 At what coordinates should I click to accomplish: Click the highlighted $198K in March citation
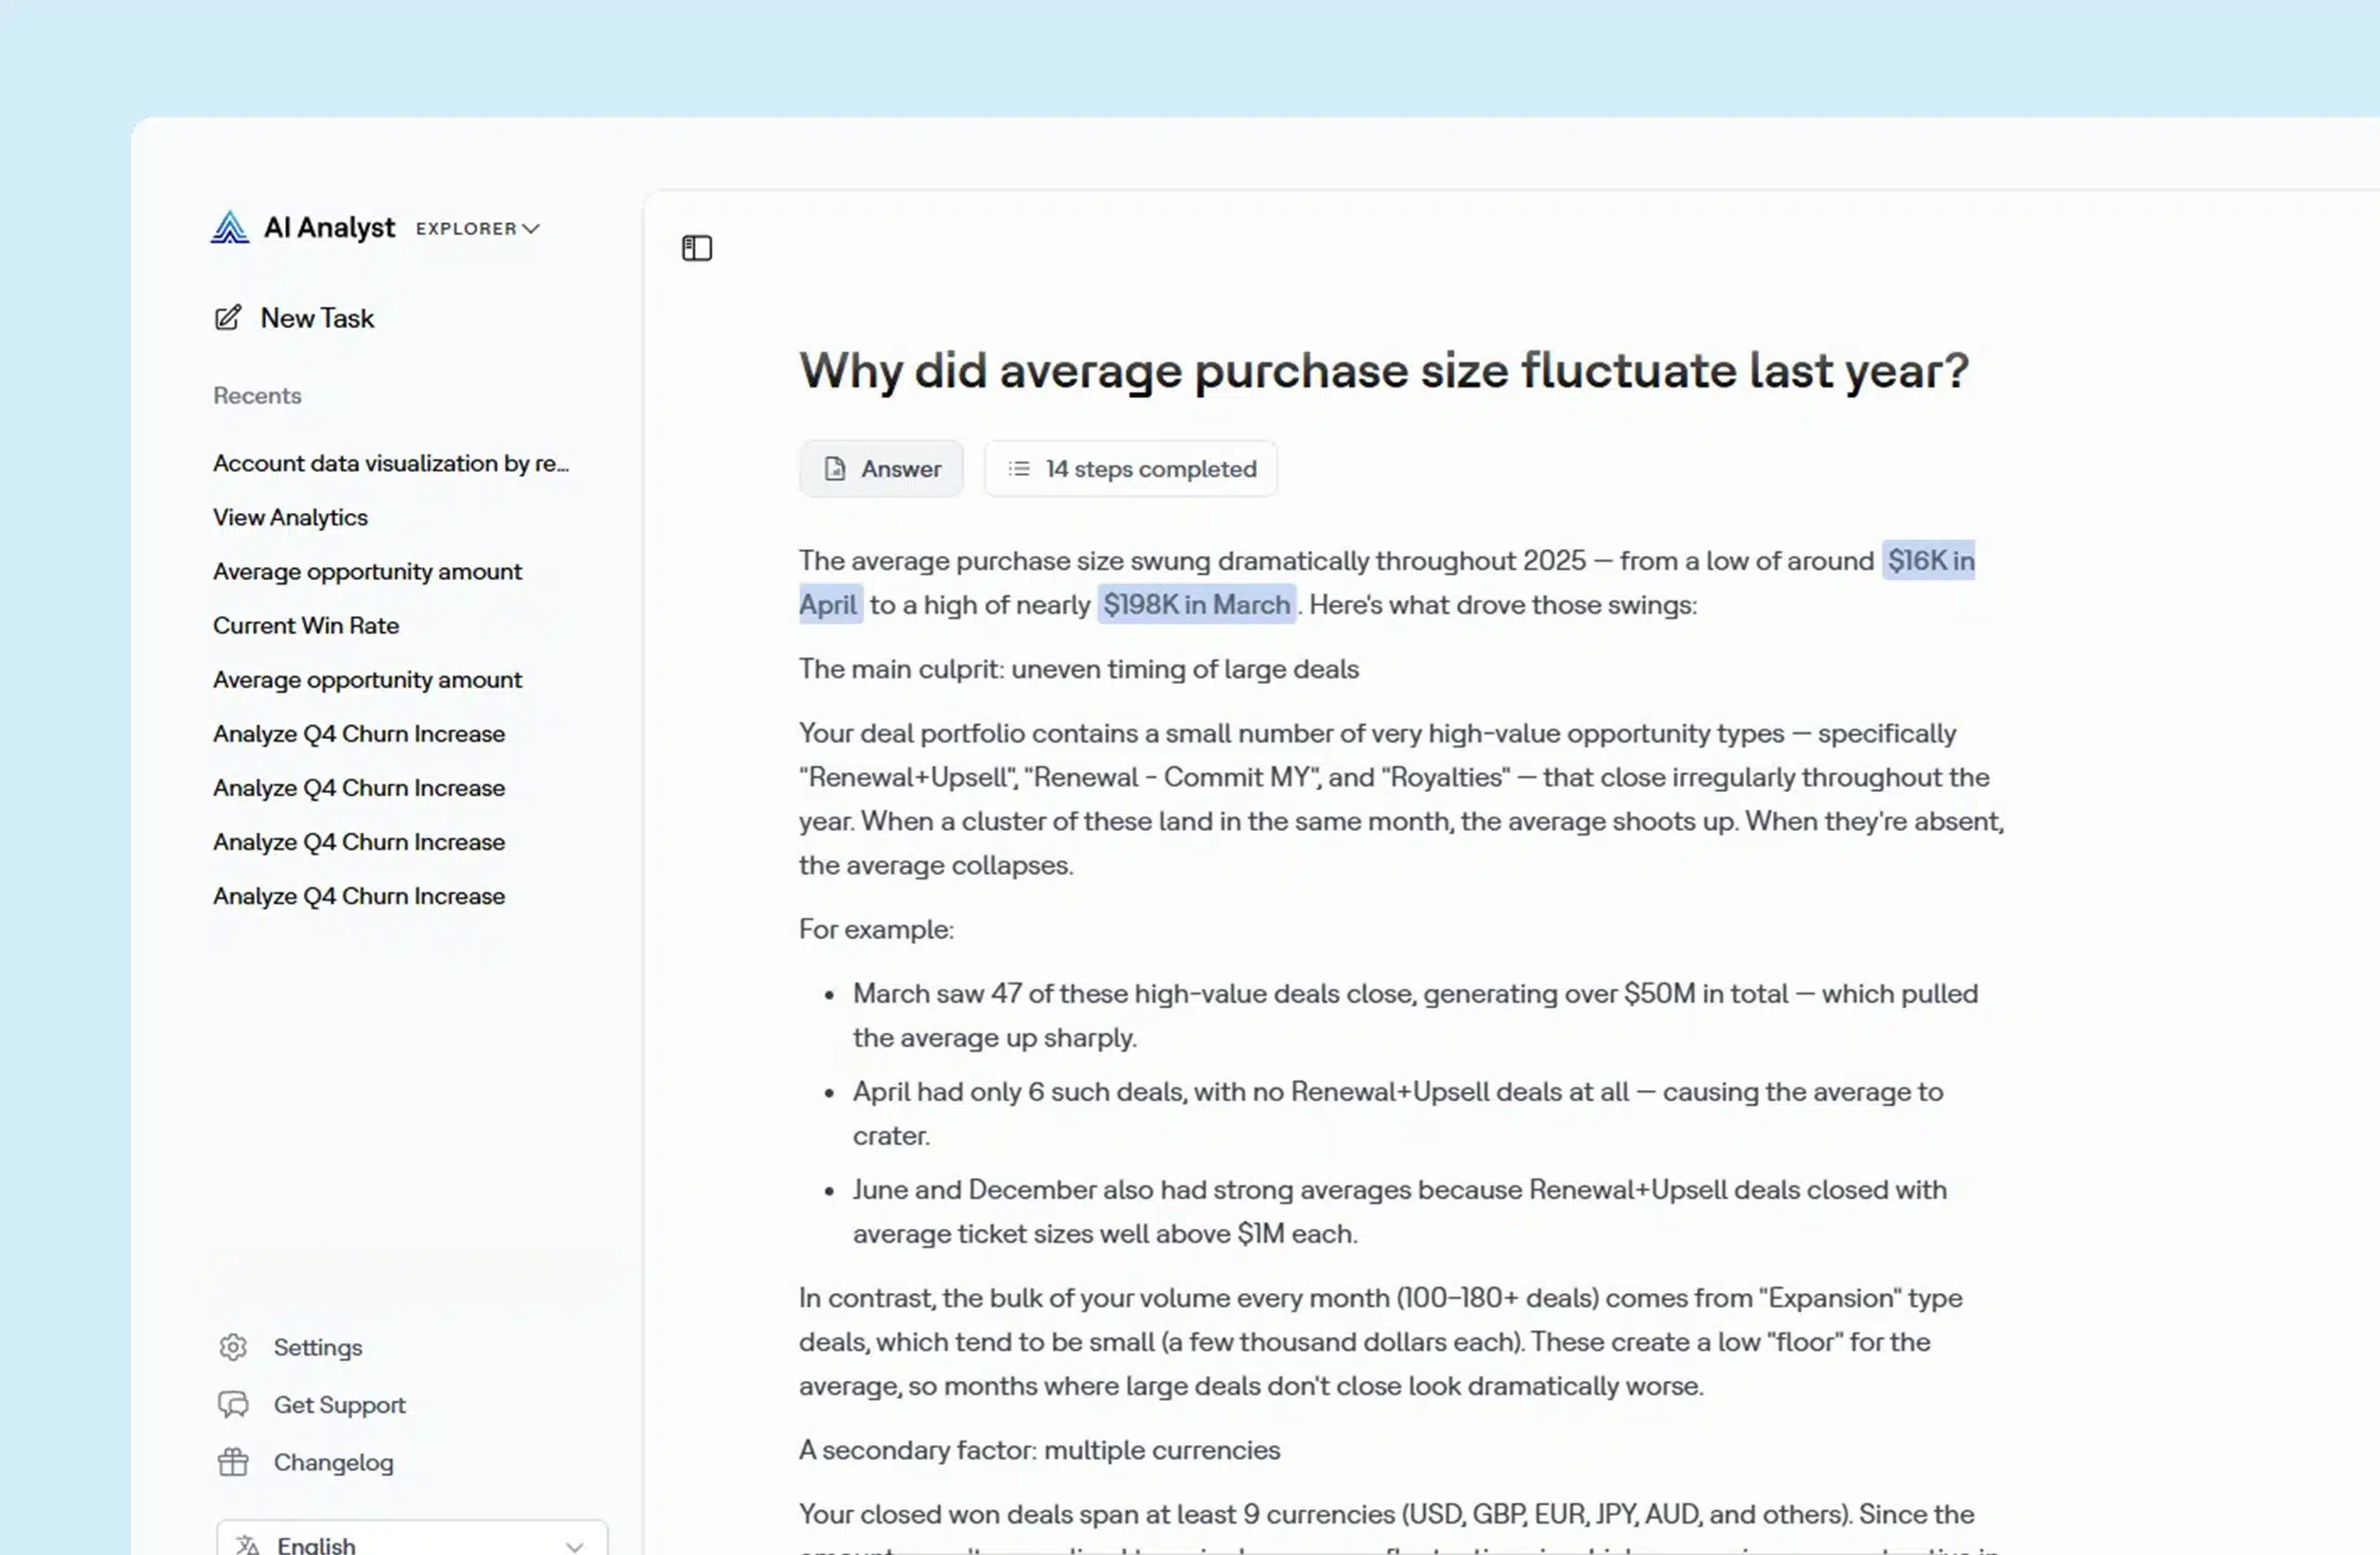tap(1196, 605)
